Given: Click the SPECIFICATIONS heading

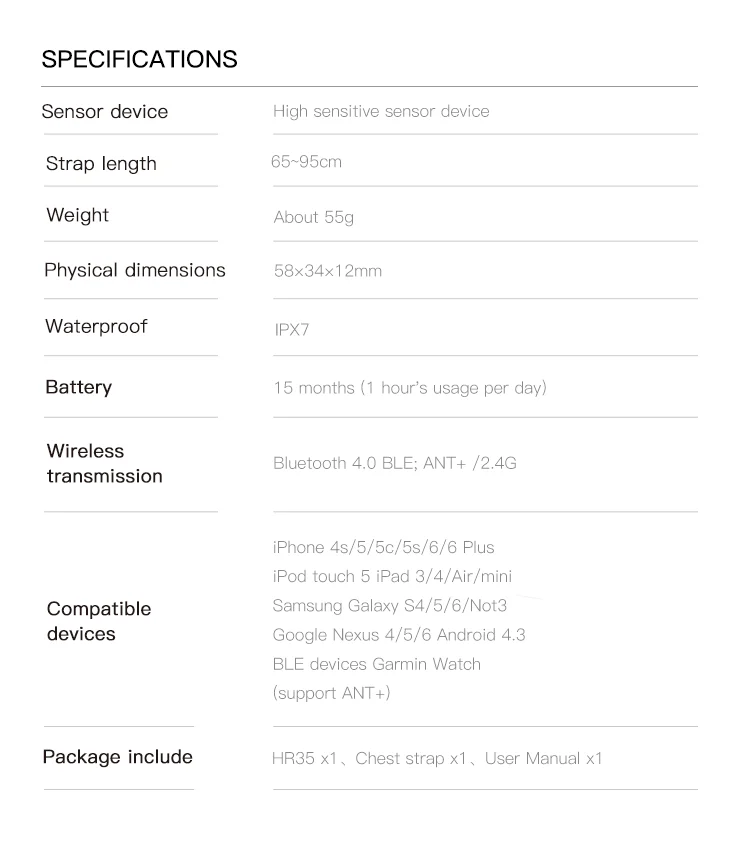Looking at the screenshot, I should (x=139, y=59).
